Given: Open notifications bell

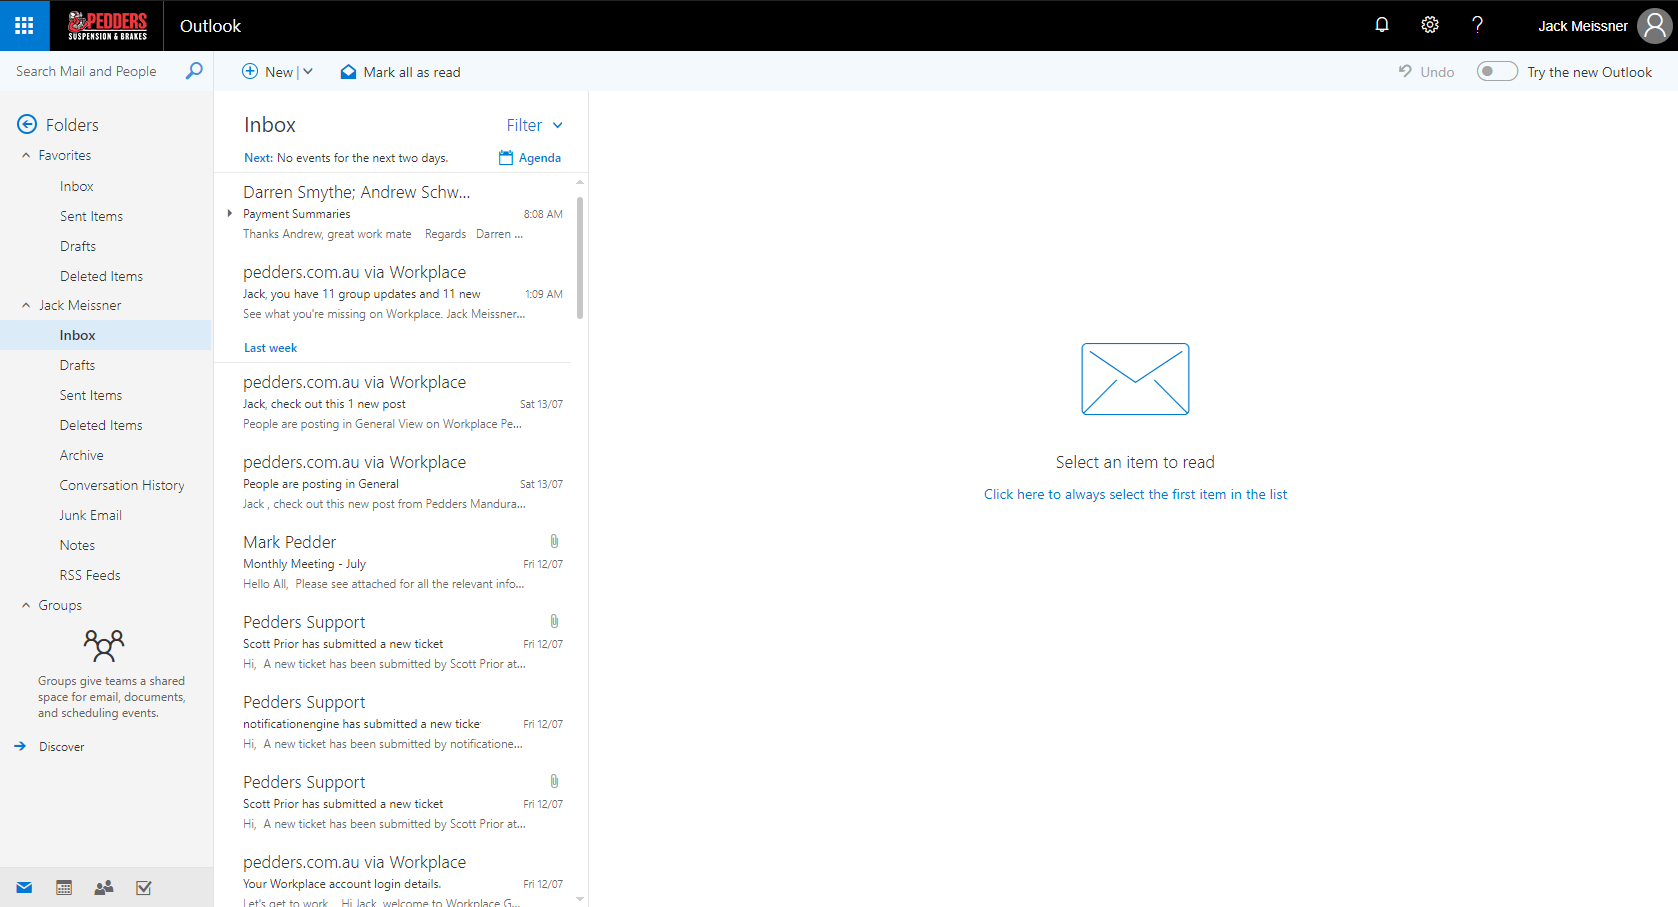Looking at the screenshot, I should coord(1382,25).
